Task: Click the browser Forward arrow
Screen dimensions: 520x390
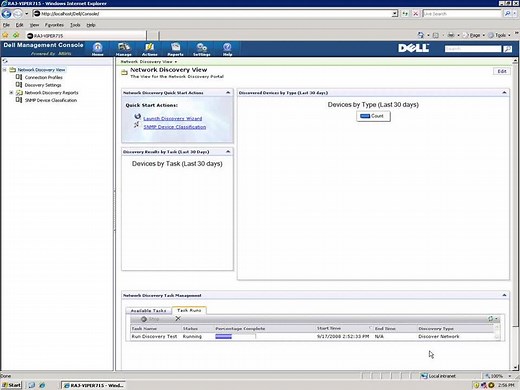Action: 17,14
